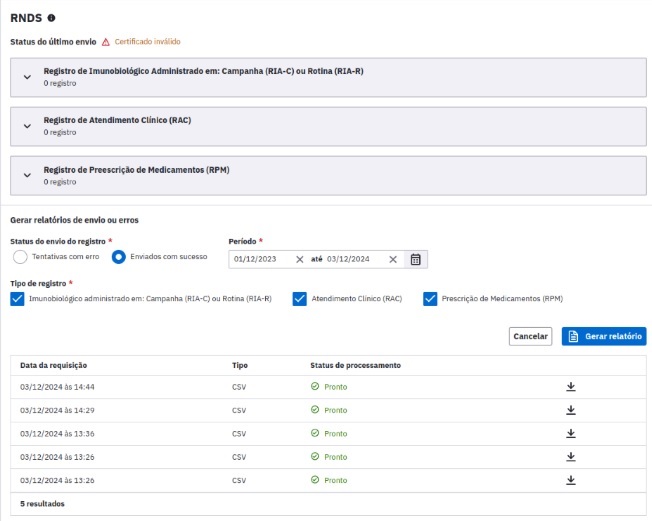Expand Registro de Imunobiológico Administrado section

(27, 77)
